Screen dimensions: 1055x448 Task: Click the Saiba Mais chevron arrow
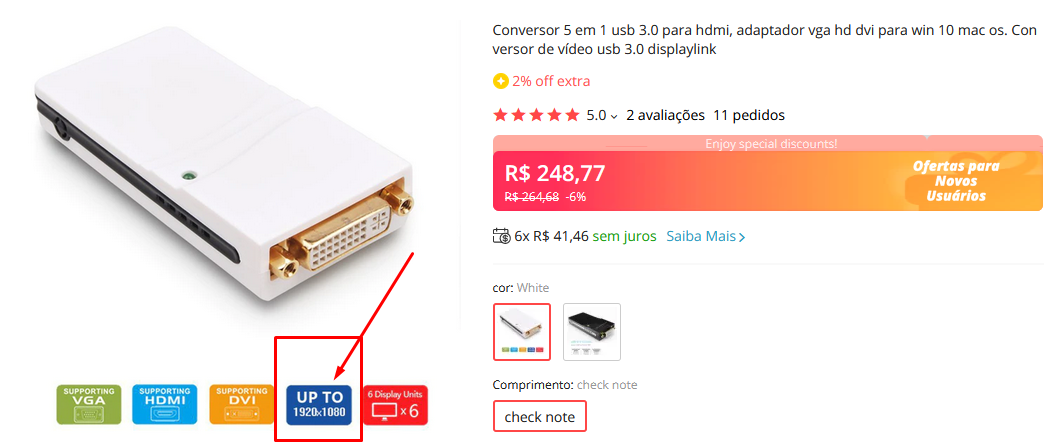(741, 237)
